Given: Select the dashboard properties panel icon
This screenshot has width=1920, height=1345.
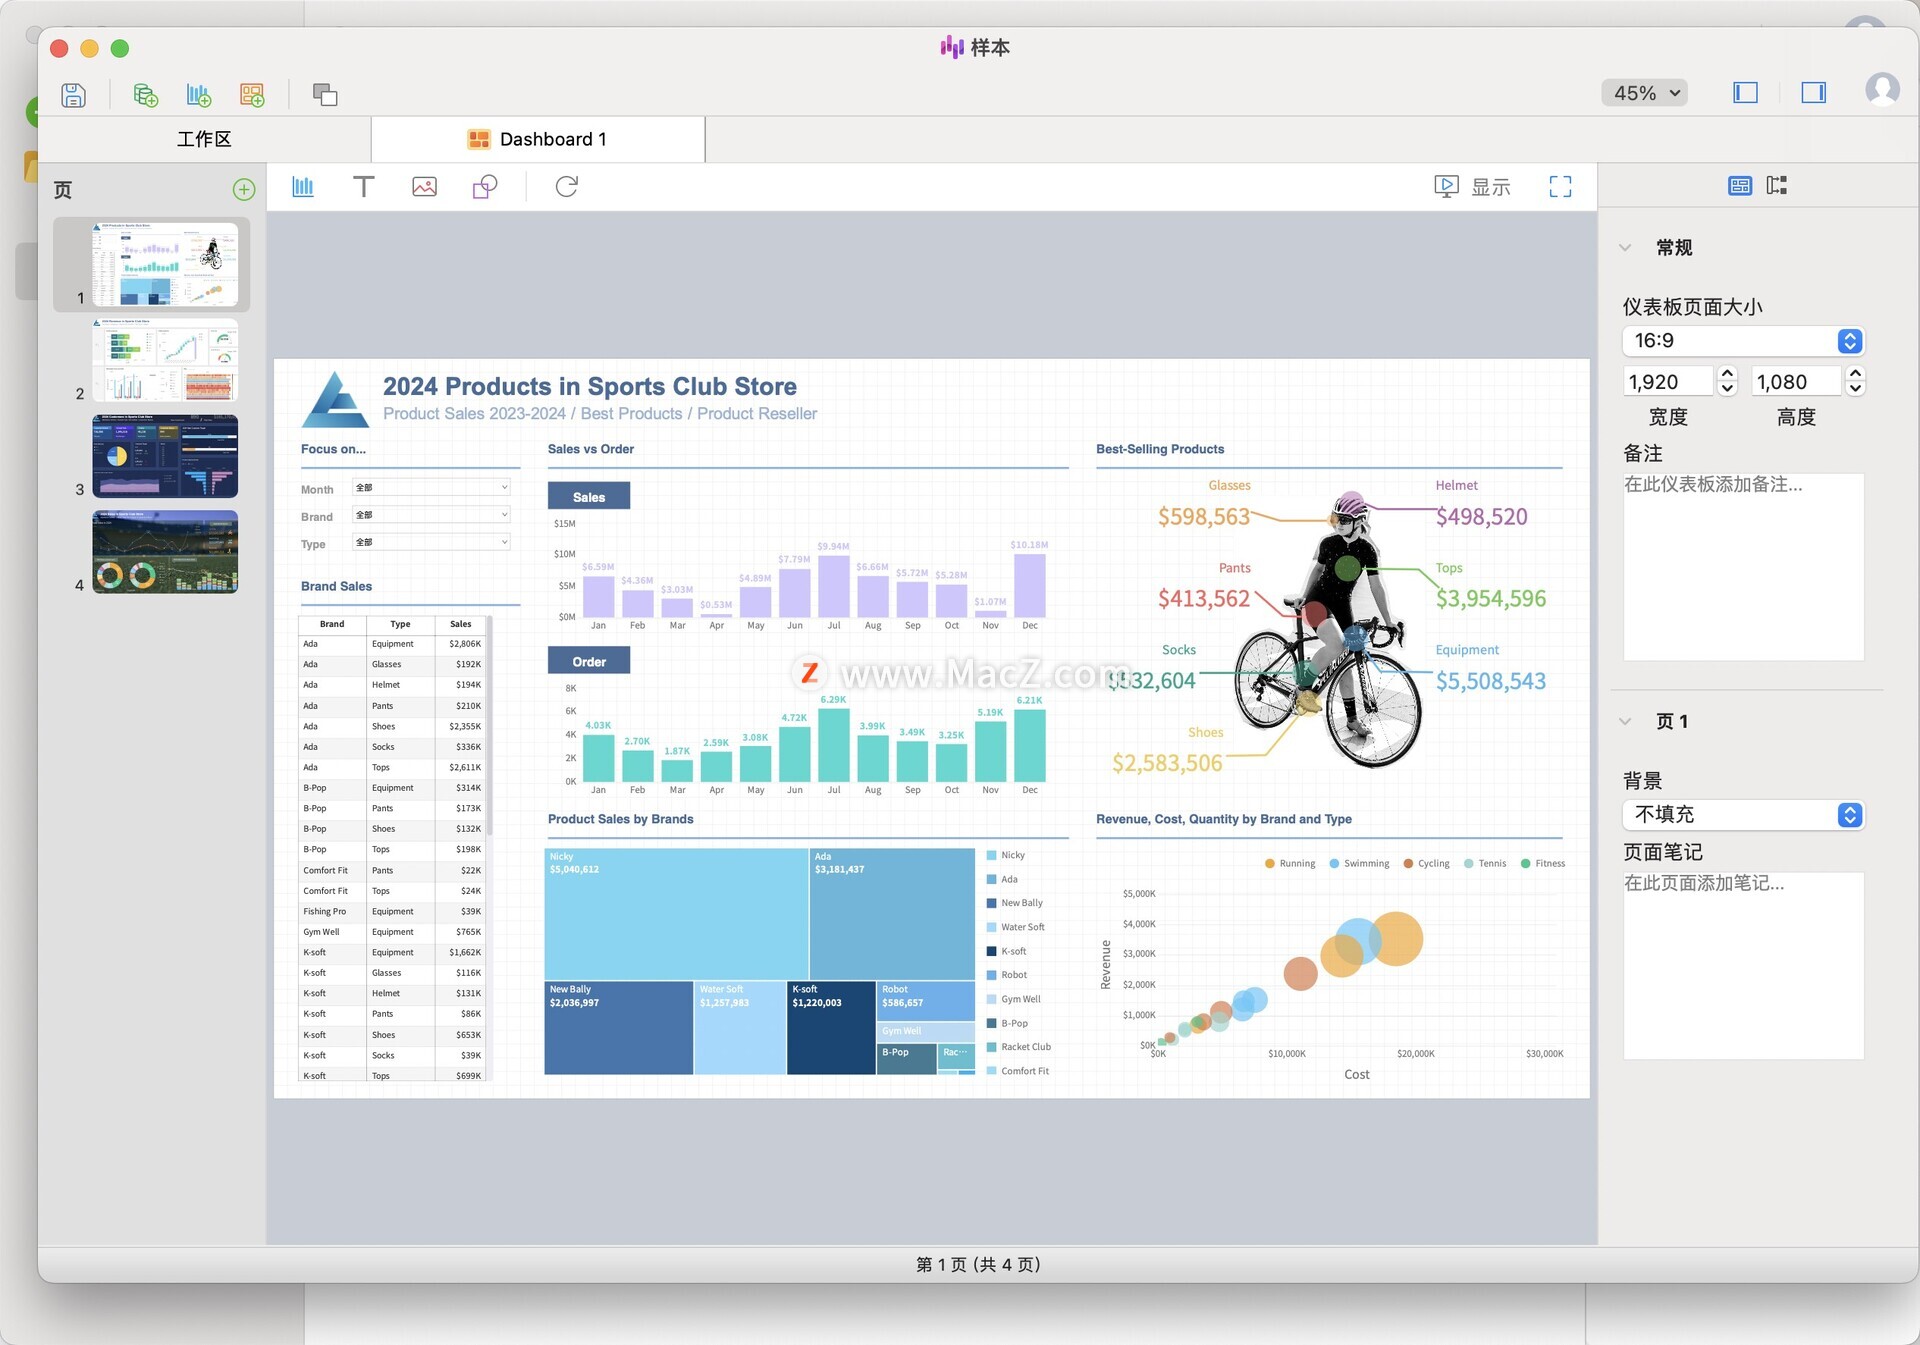Looking at the screenshot, I should [1739, 185].
